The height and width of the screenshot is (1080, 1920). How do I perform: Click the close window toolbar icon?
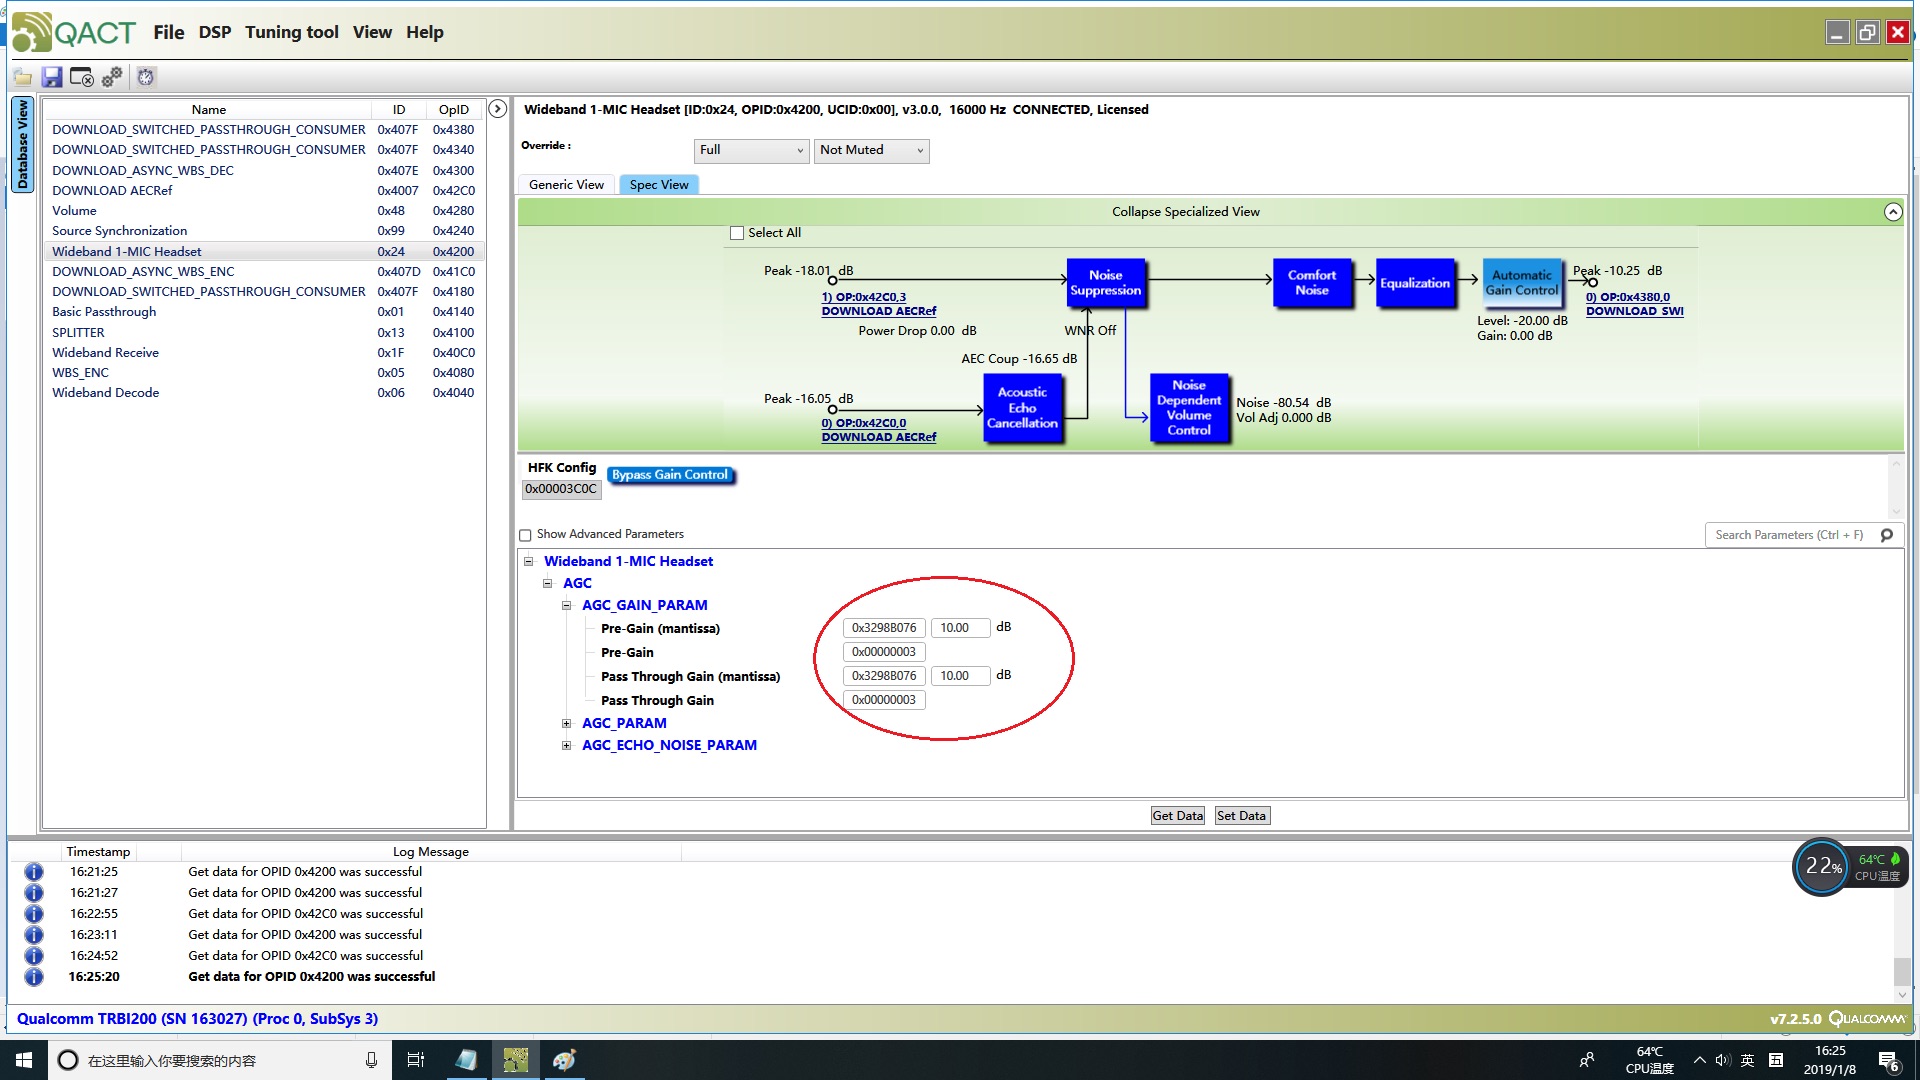[82, 77]
